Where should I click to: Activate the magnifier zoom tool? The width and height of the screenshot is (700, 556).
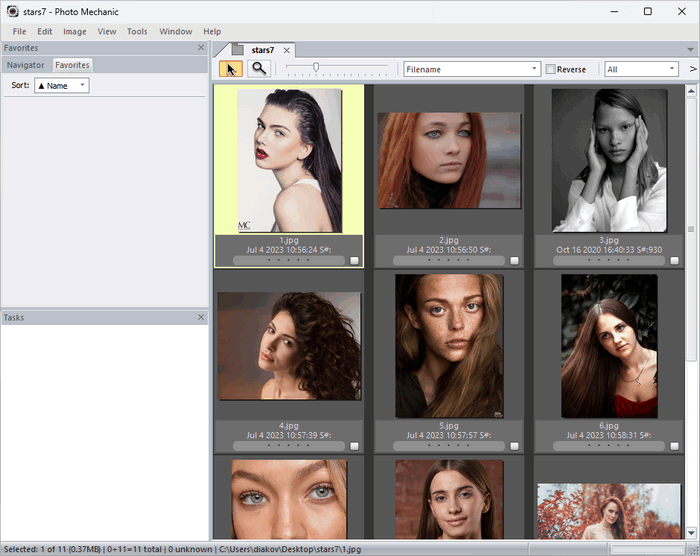point(259,69)
